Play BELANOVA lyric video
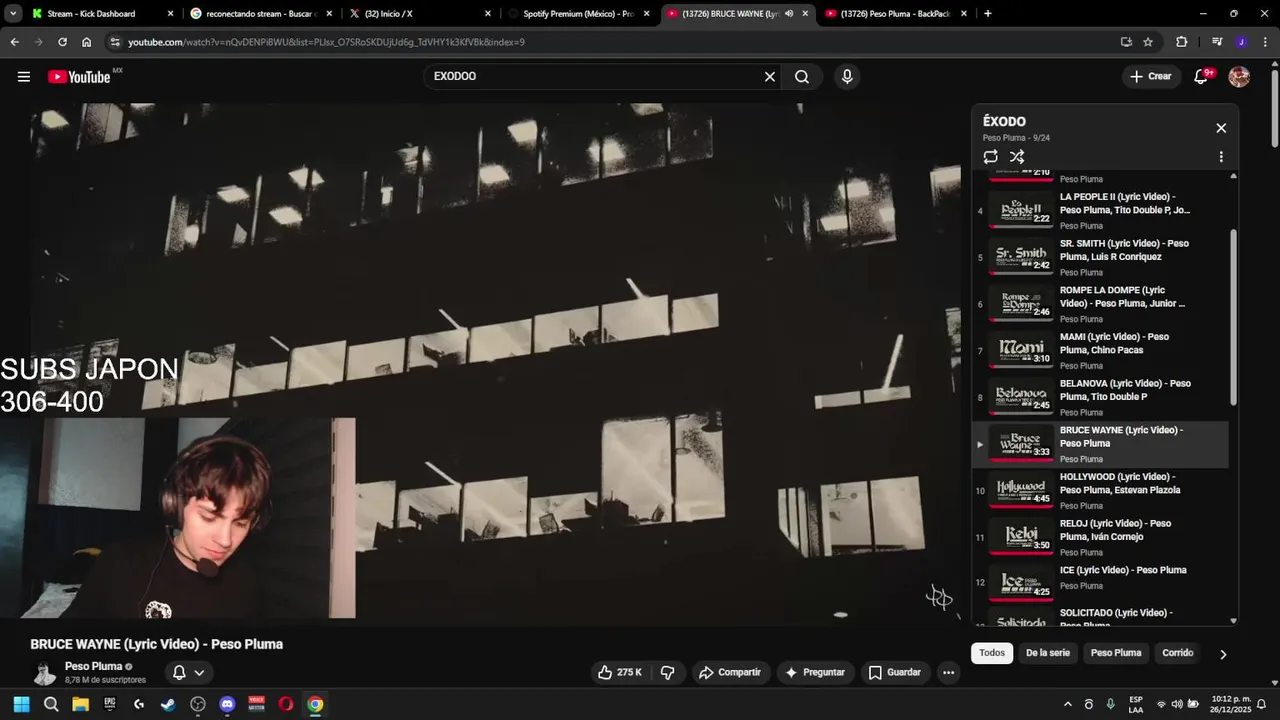 point(1100,398)
